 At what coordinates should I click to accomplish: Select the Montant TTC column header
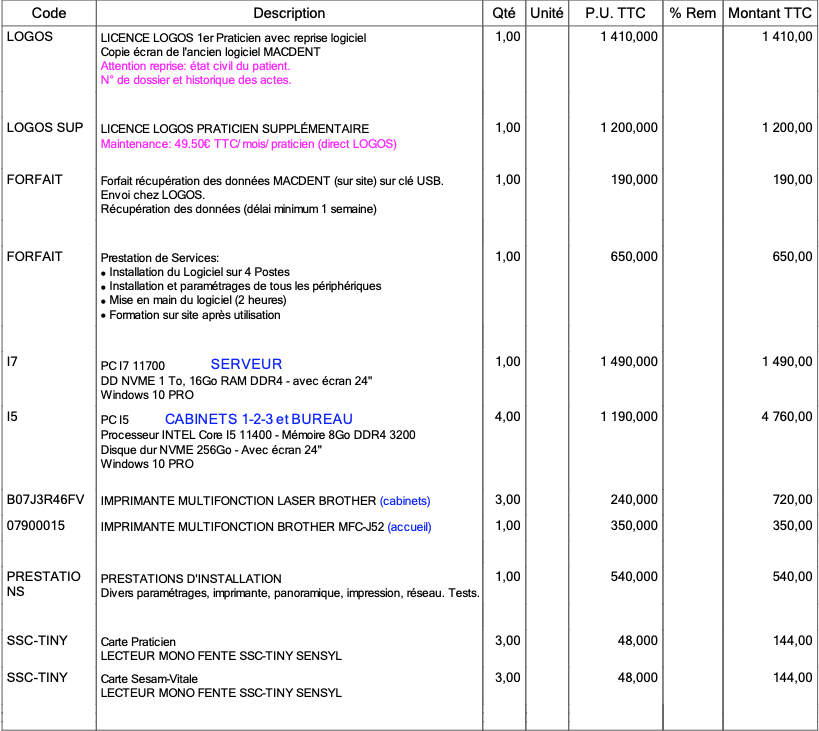point(769,13)
